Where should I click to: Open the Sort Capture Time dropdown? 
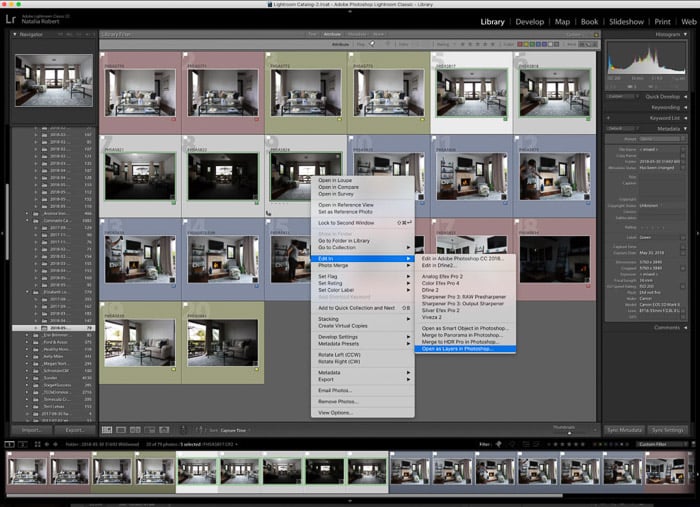tap(235, 430)
